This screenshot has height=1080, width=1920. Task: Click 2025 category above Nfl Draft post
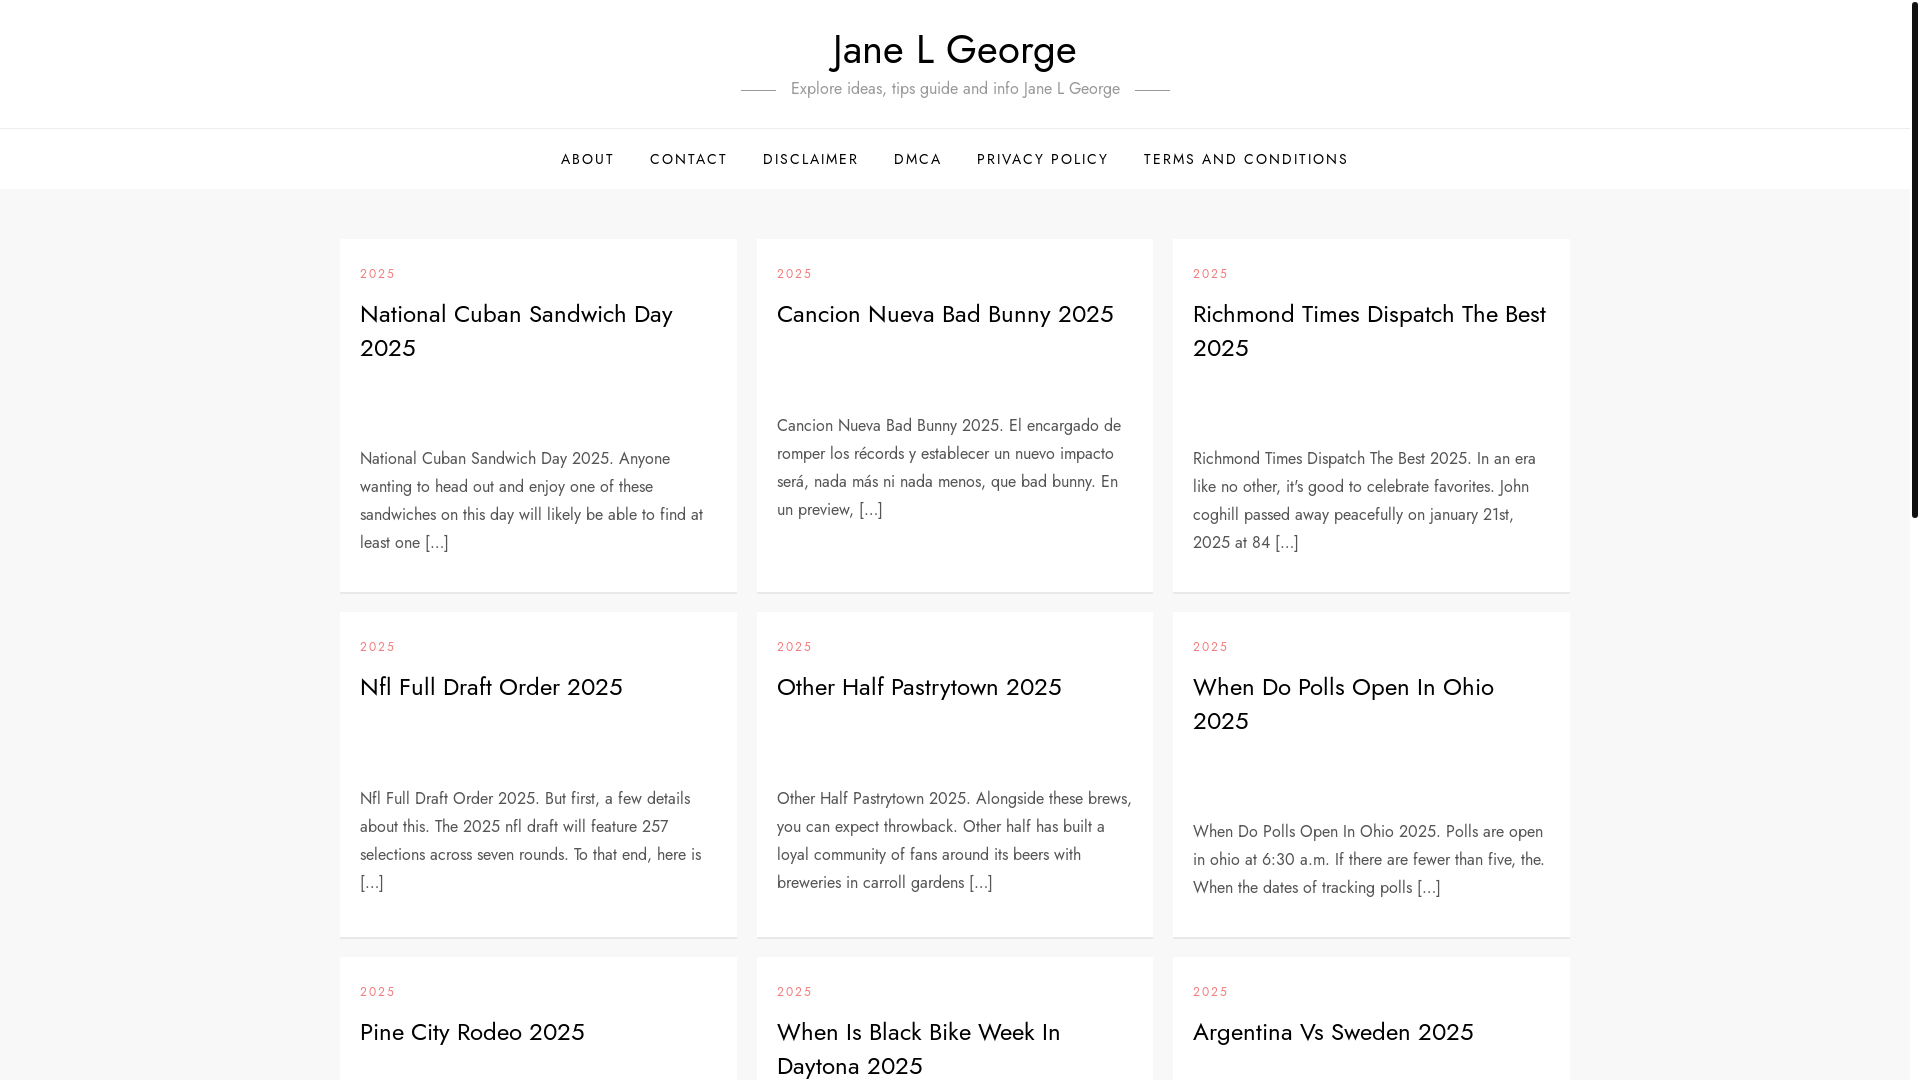[378, 647]
